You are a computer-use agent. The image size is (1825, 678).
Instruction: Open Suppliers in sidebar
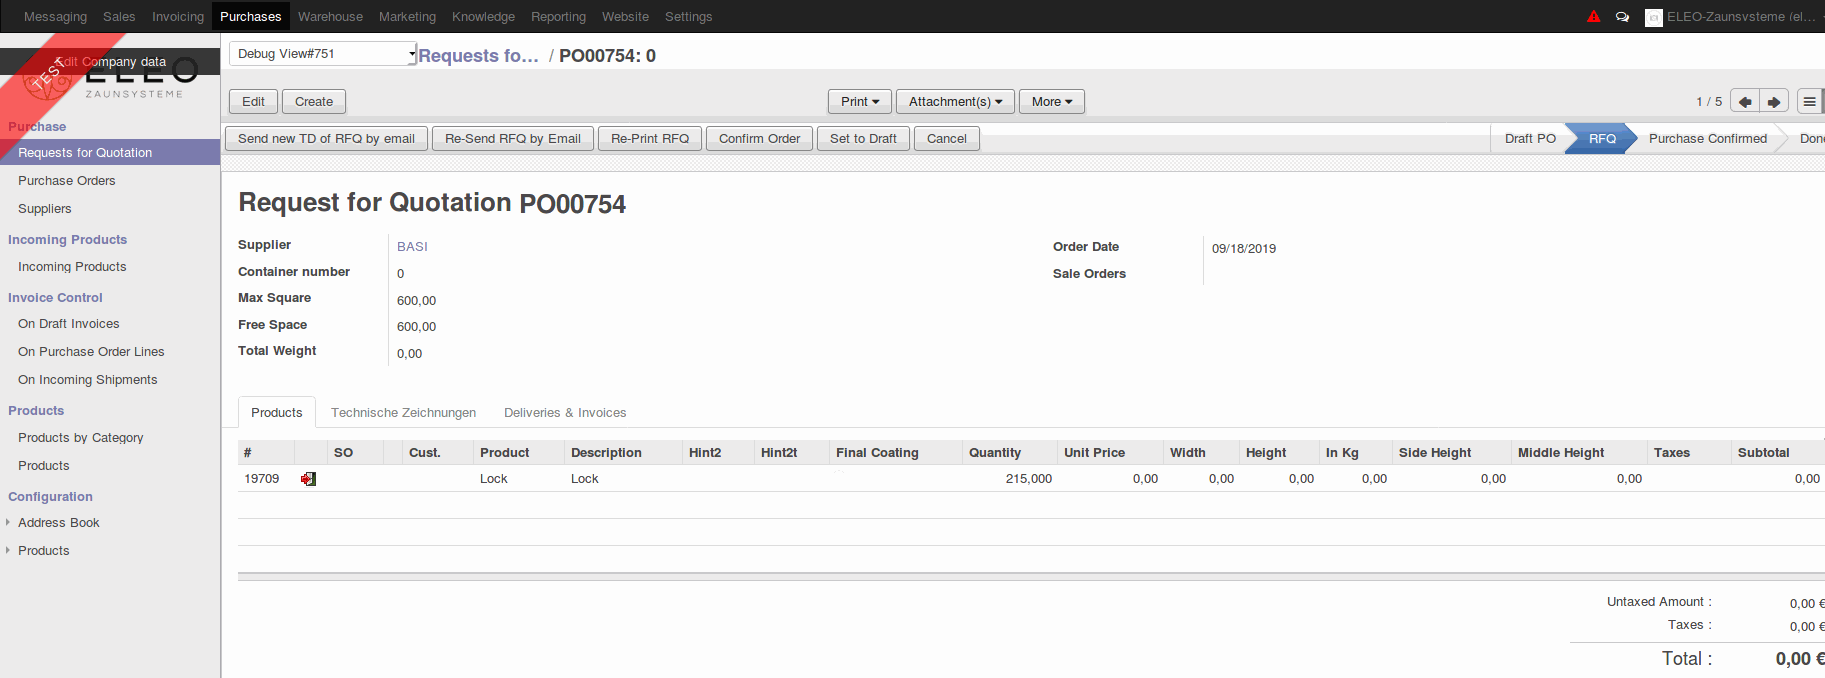(x=44, y=209)
